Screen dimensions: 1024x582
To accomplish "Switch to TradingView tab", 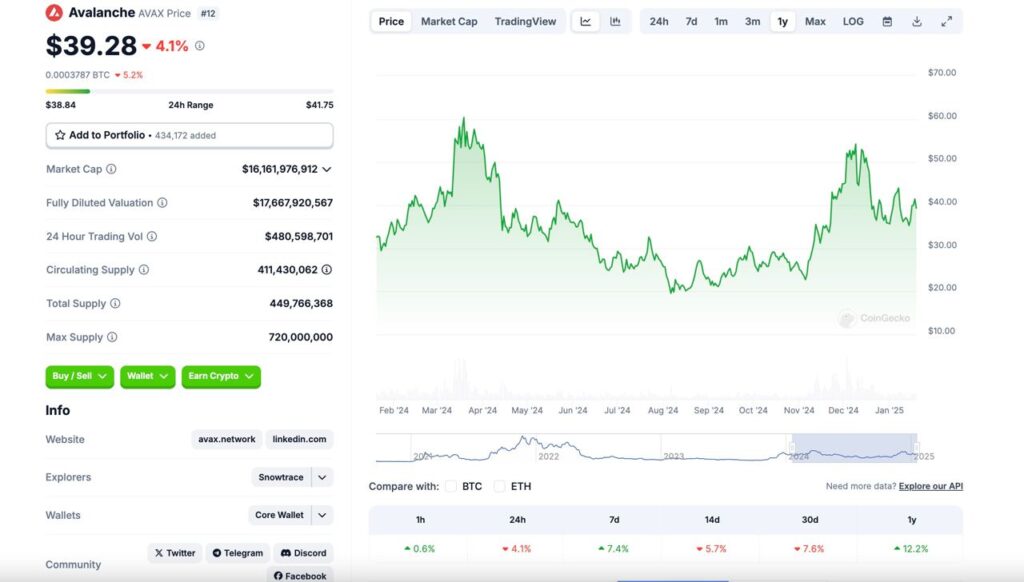I will [525, 22].
